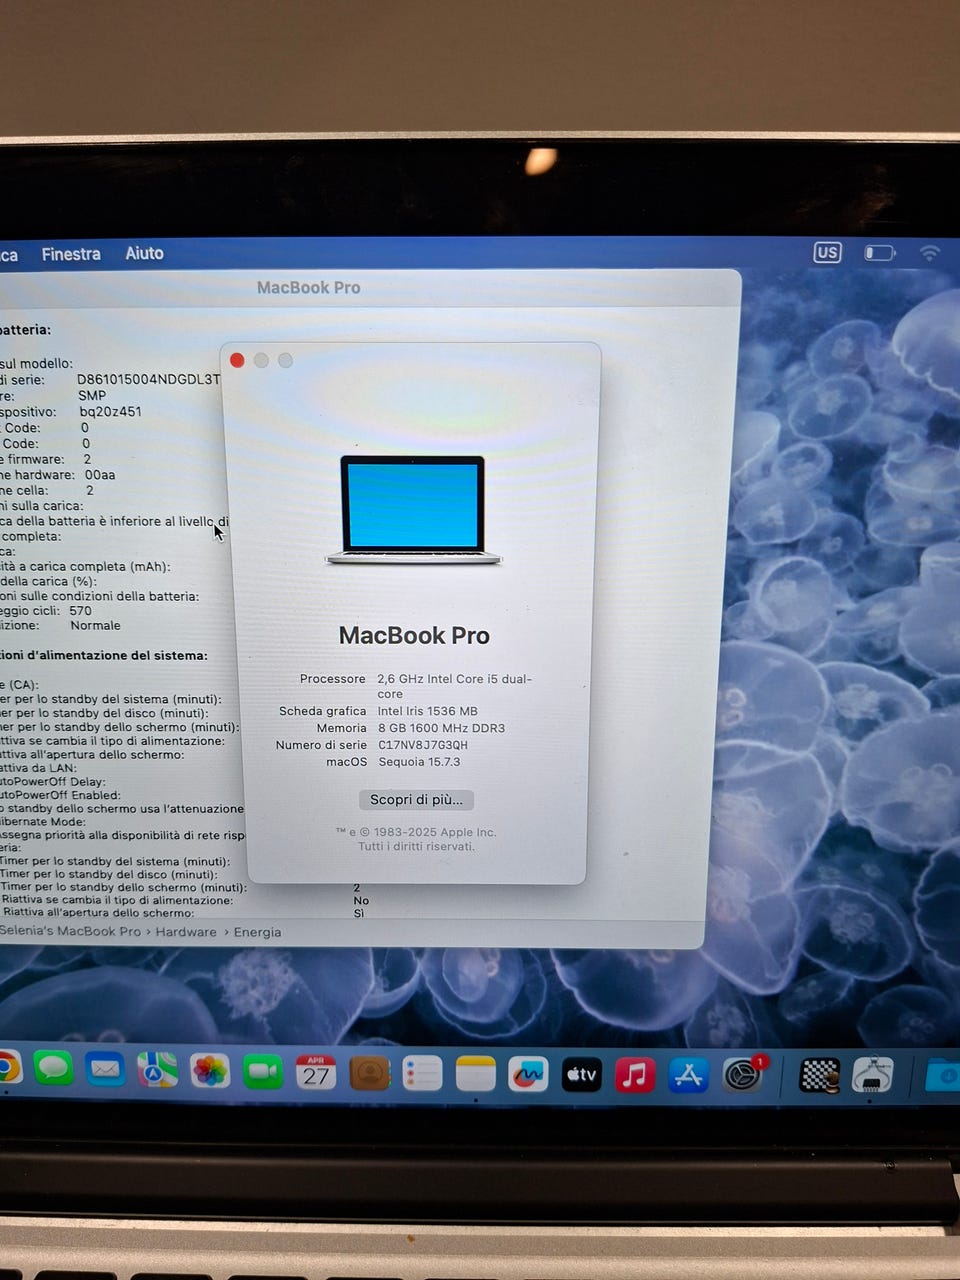960x1280 pixels.
Task: Launch Reminders from the Dock
Action: coord(422,1074)
